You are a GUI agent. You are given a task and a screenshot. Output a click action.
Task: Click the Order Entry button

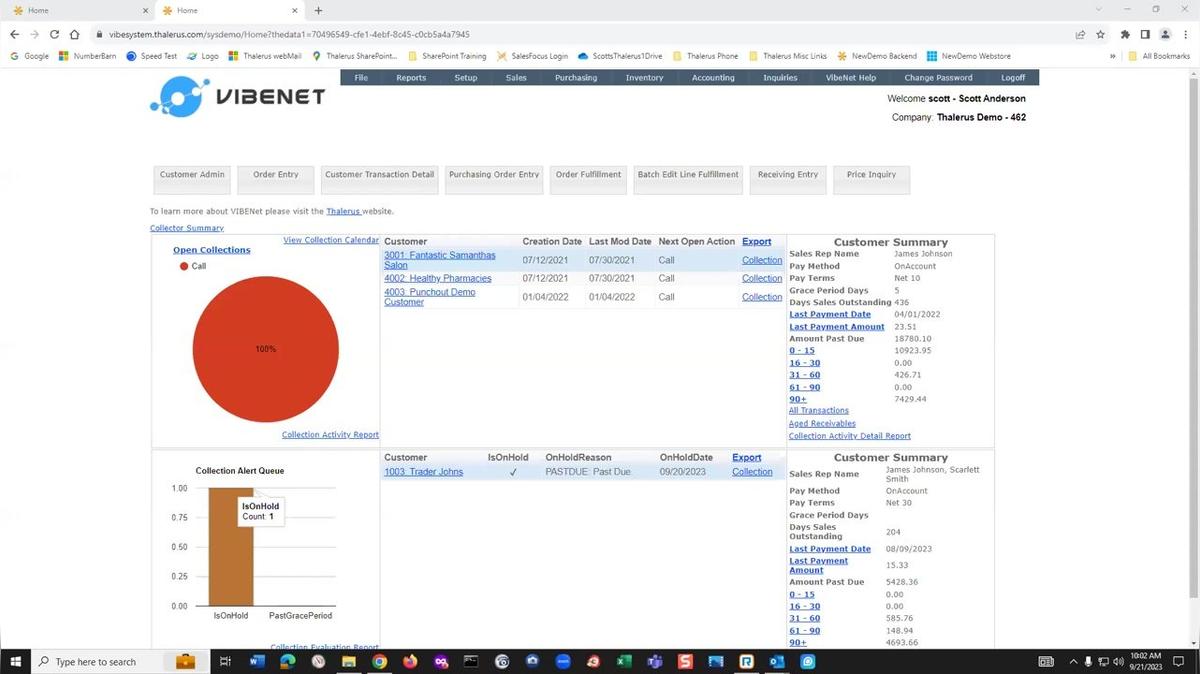(276, 175)
